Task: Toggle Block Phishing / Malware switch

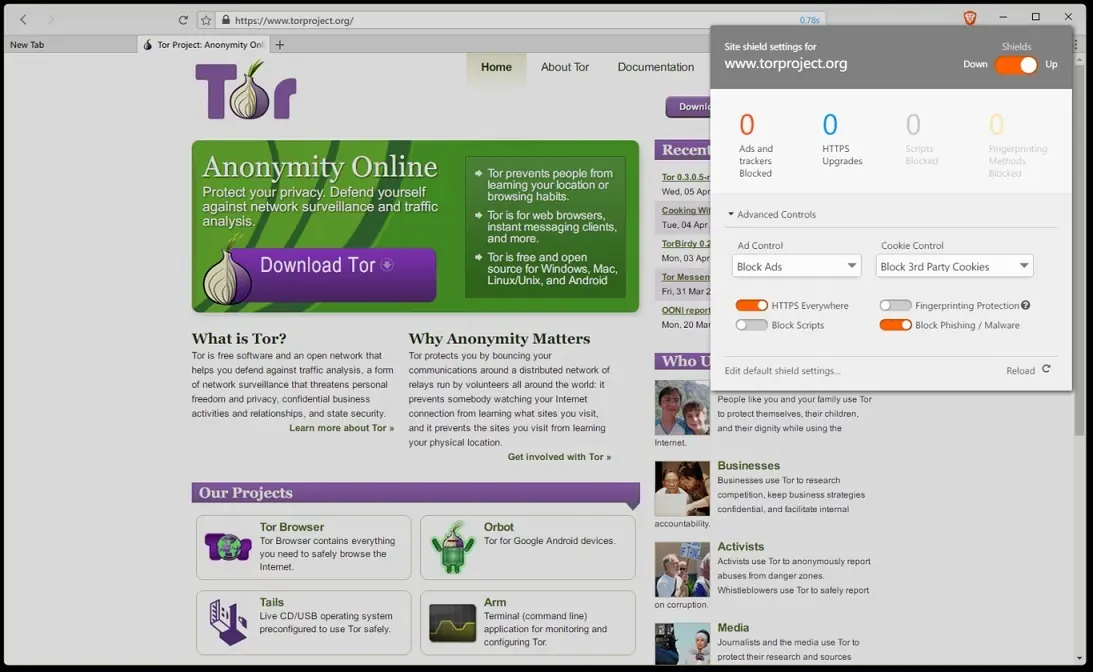Action: point(895,325)
